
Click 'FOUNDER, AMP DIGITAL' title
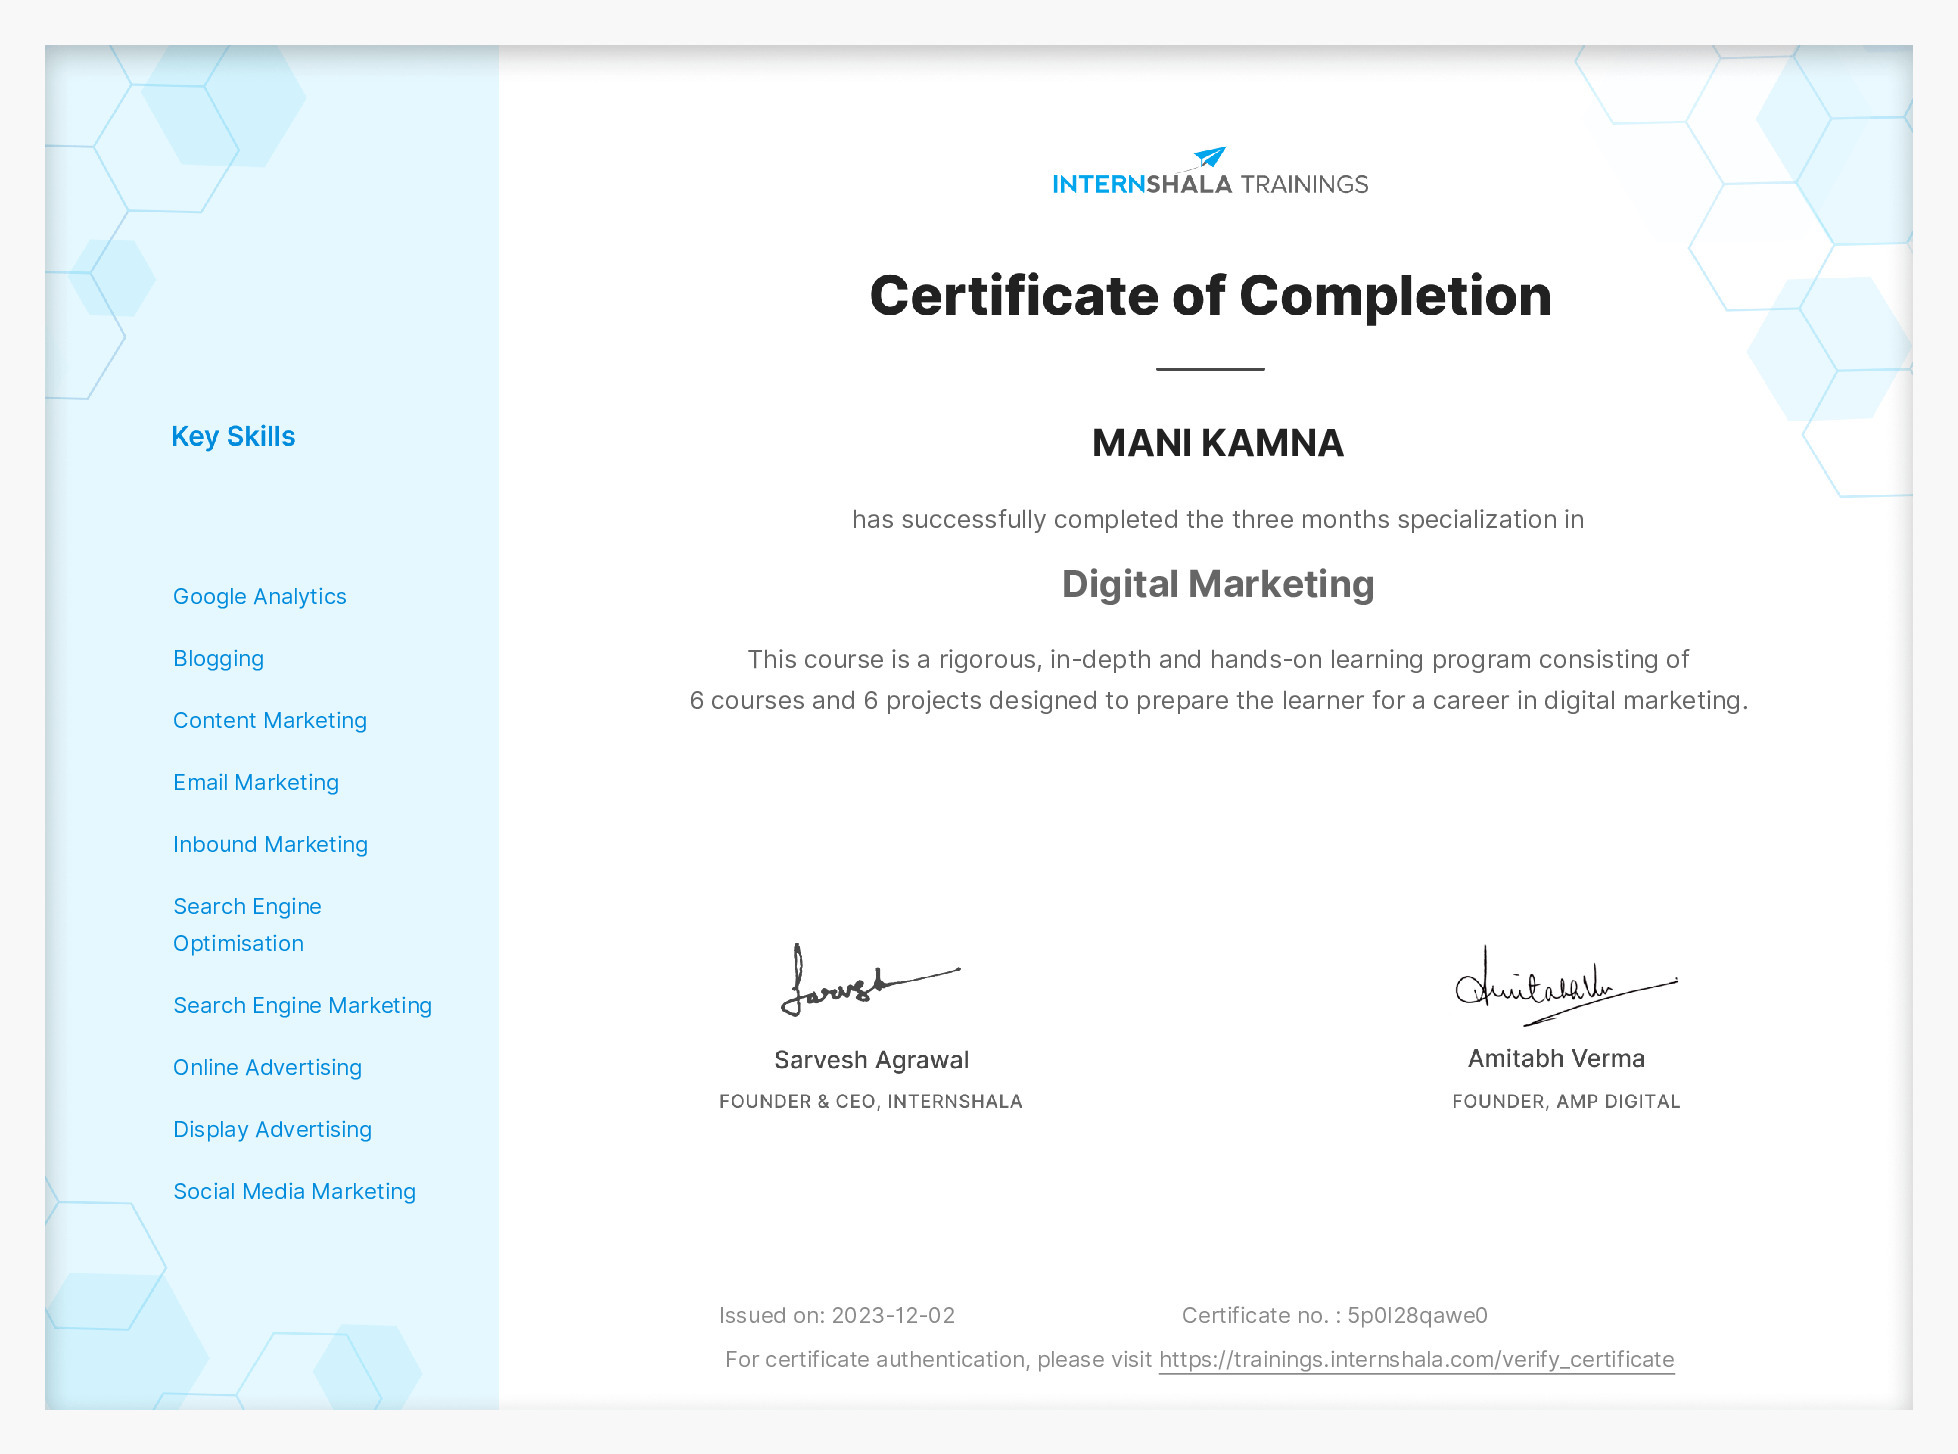click(1566, 1102)
